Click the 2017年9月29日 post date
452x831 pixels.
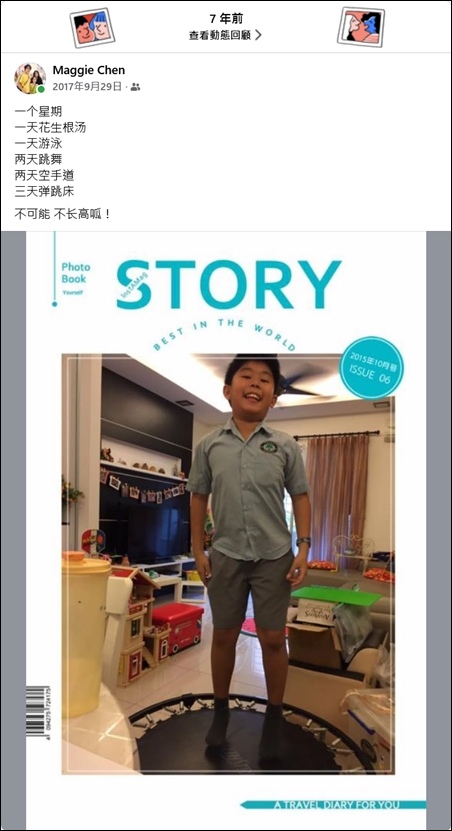coord(87,86)
